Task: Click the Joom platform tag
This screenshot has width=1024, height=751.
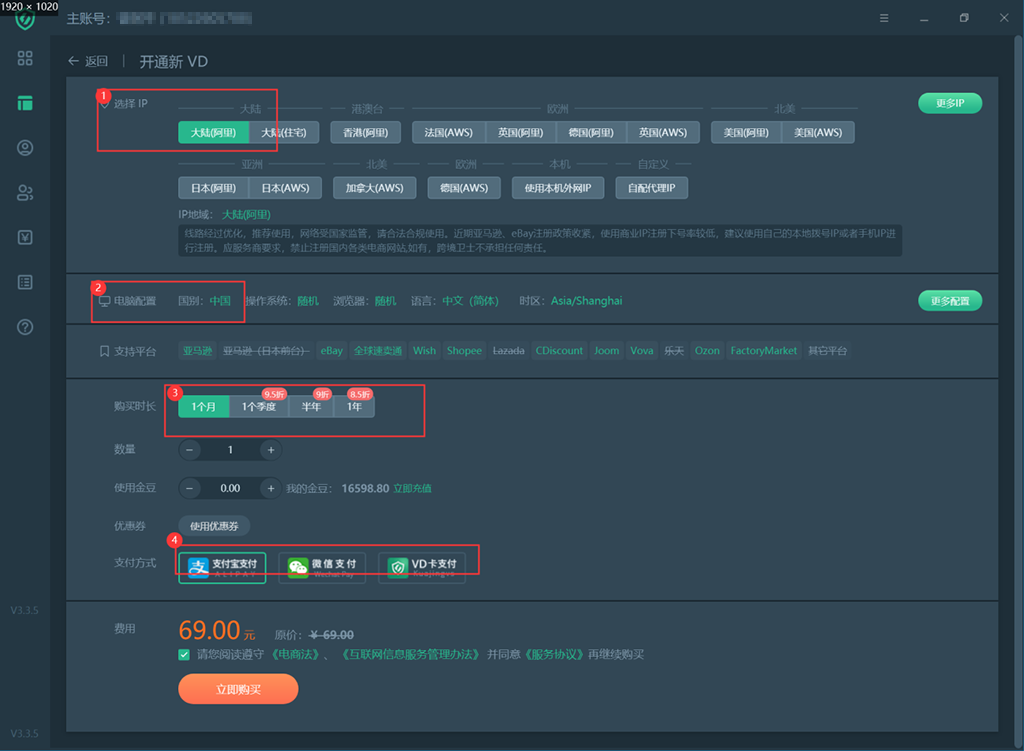Action: [607, 351]
